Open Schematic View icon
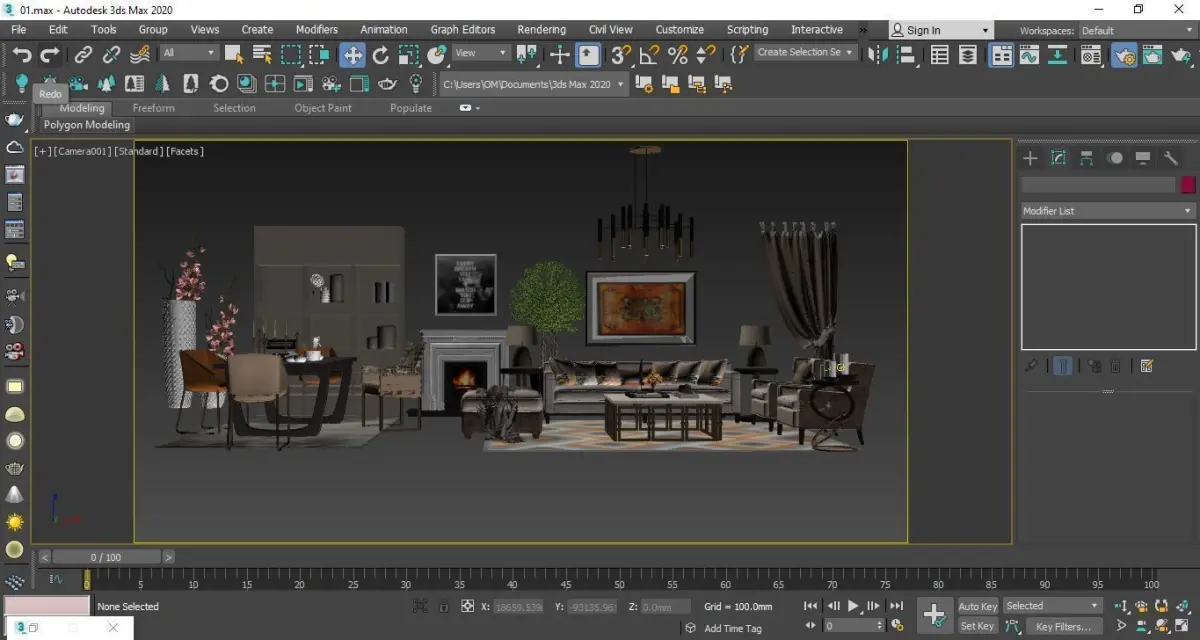The image size is (1200, 640). [x=1057, y=55]
